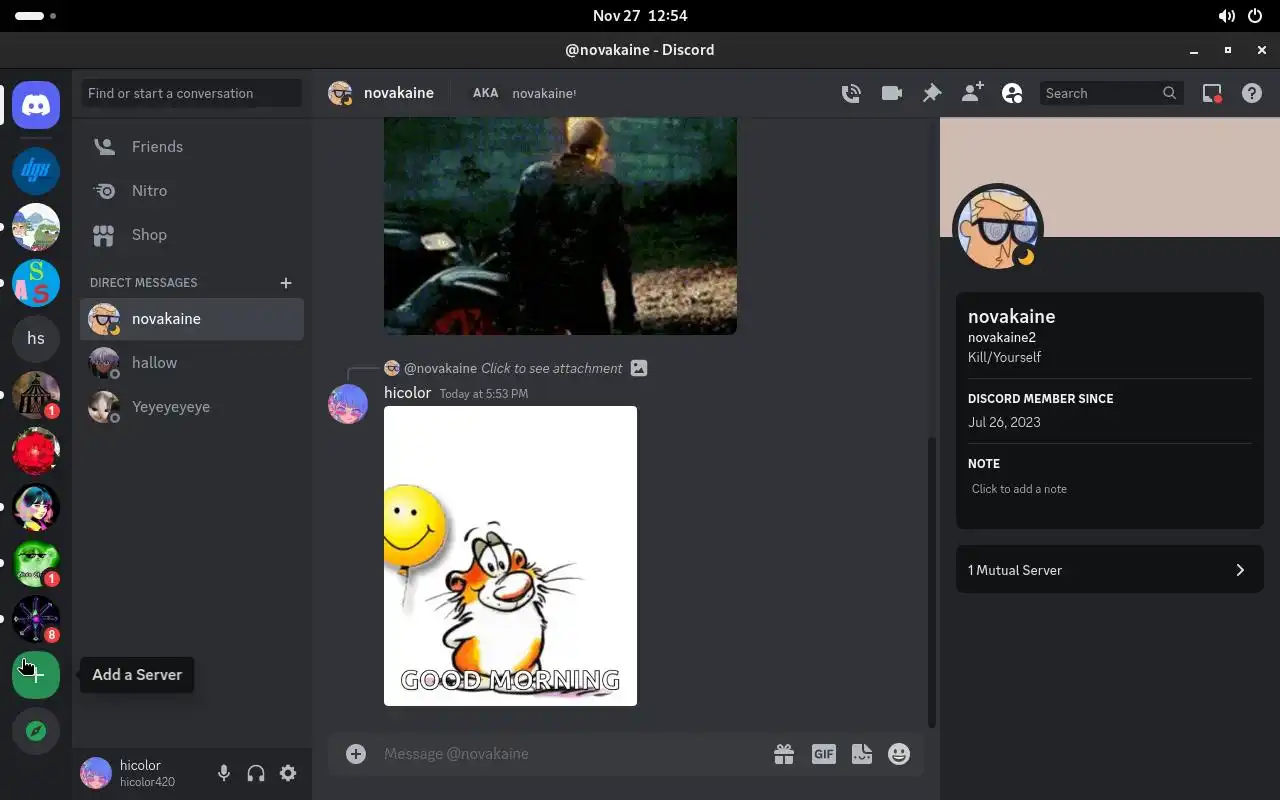Click the Search box in header
1280x800 pixels.
(1111, 93)
